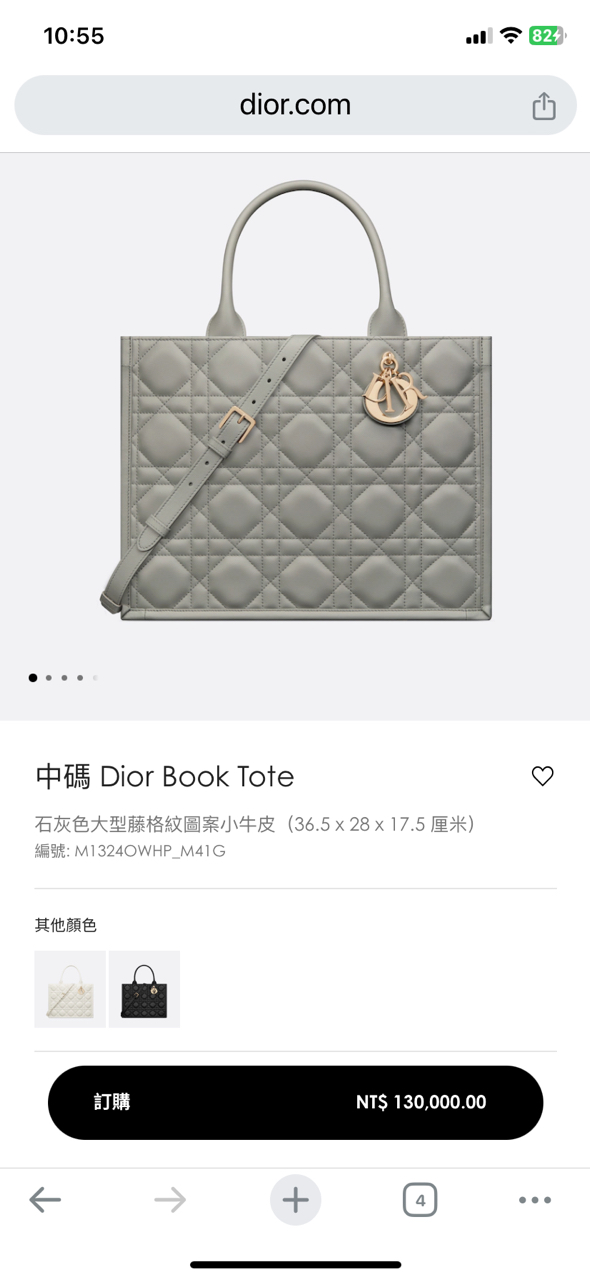The width and height of the screenshot is (590, 1280).
Task: Tap the grey Book Tote product image
Action: [295, 400]
